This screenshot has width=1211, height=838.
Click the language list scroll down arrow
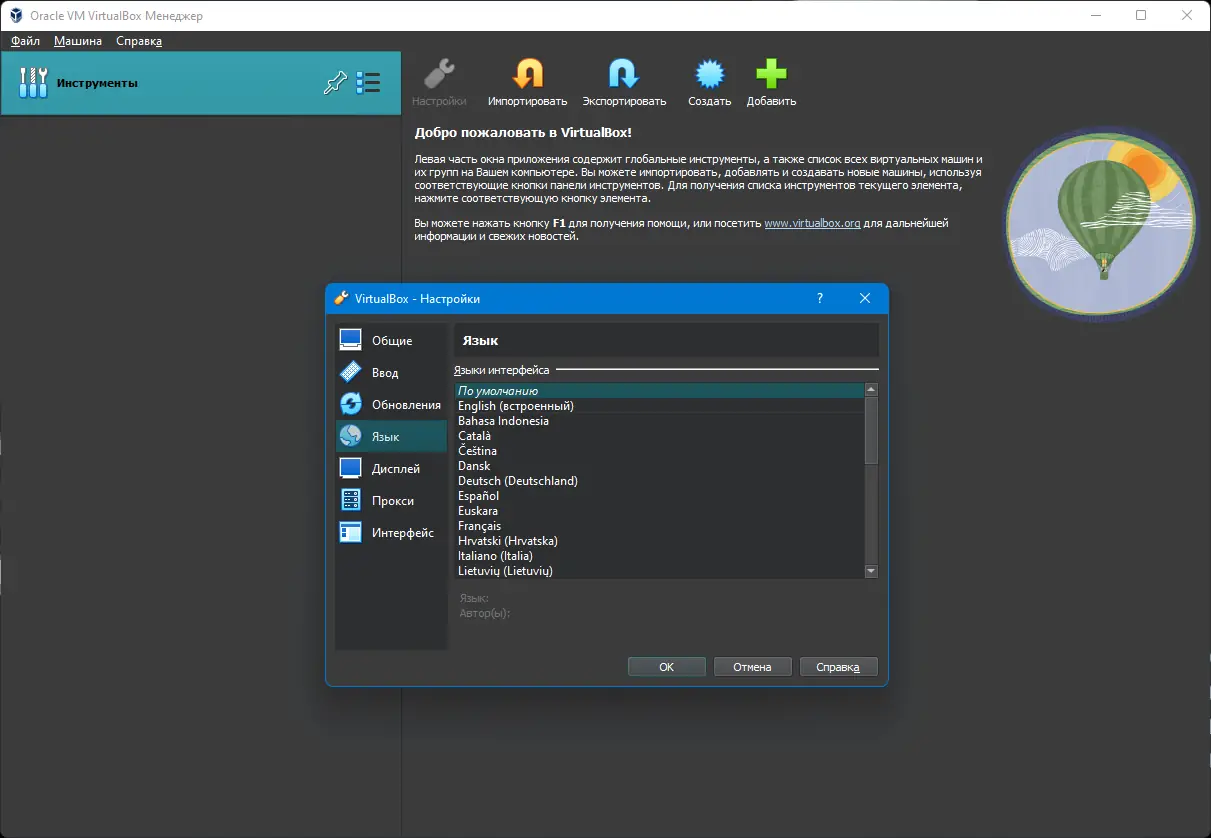coord(871,571)
